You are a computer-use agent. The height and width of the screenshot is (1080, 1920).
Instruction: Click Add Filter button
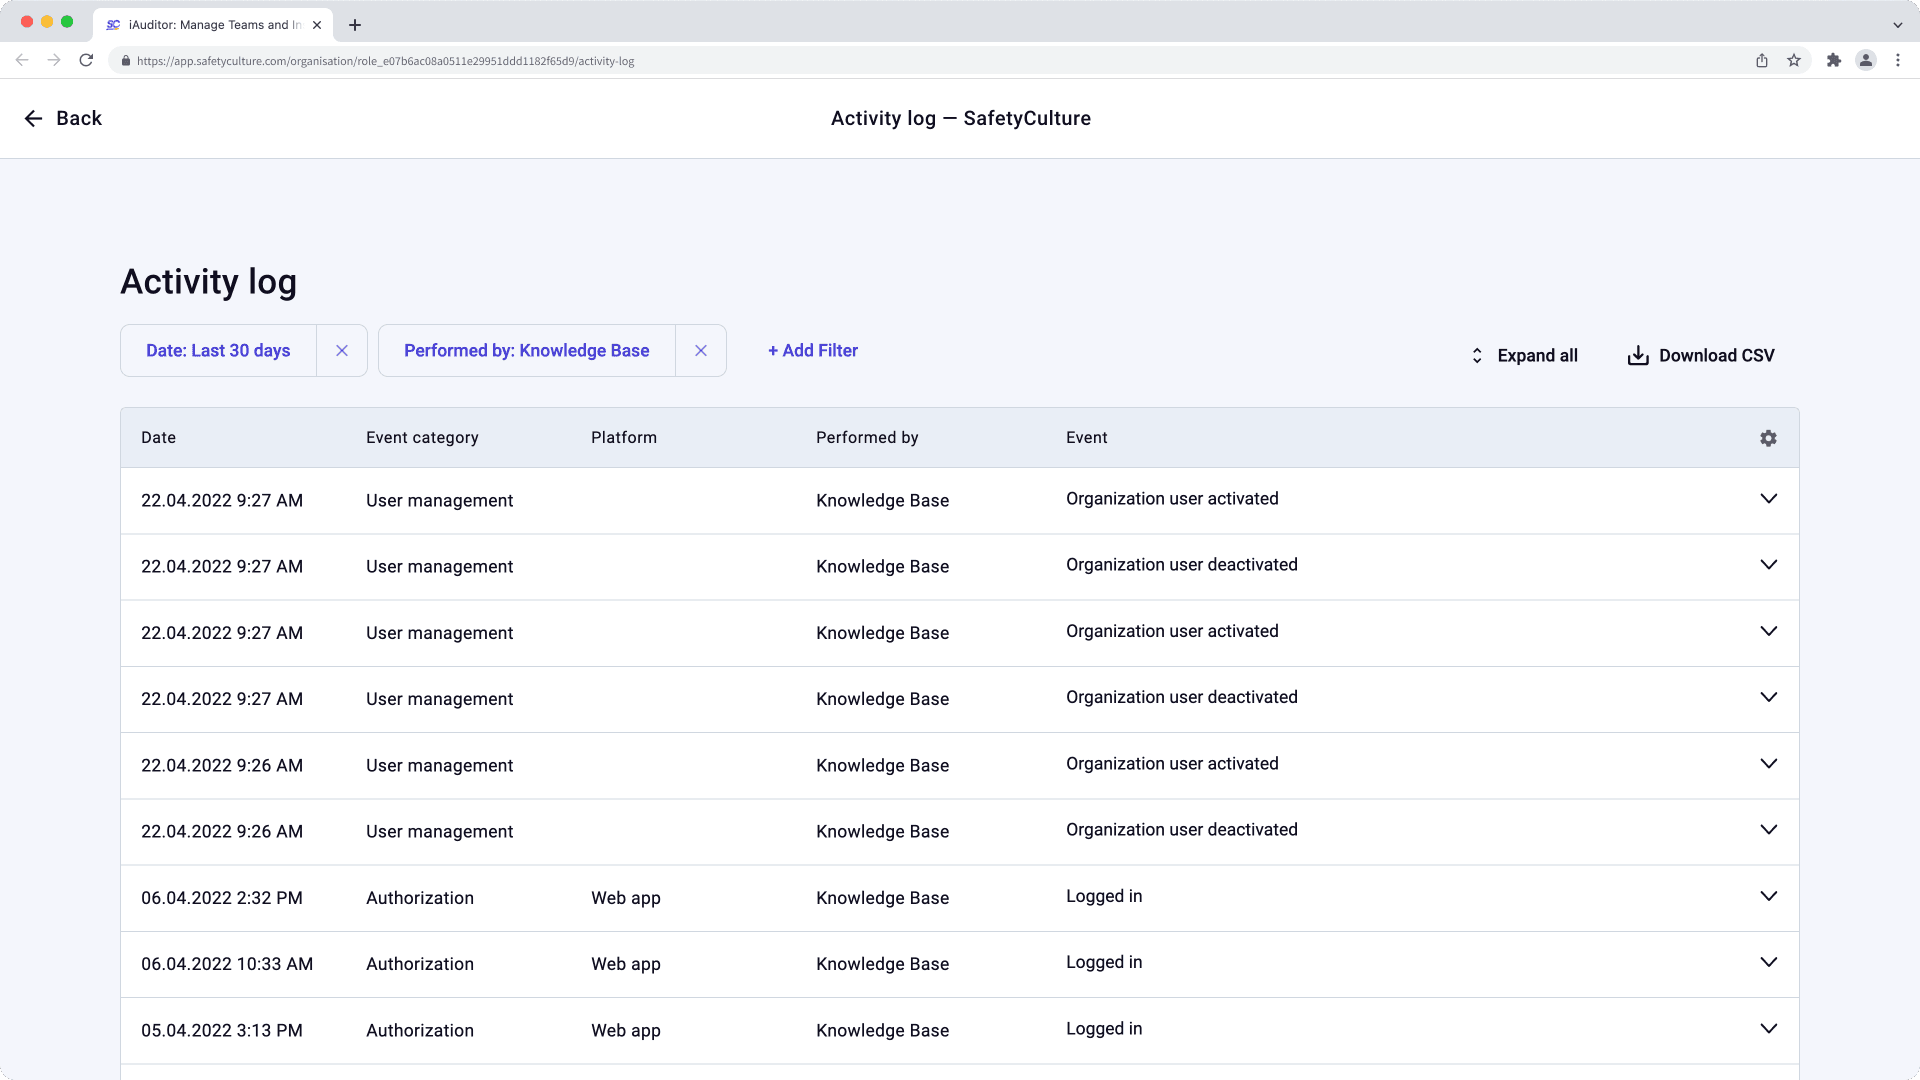pyautogui.click(x=812, y=349)
